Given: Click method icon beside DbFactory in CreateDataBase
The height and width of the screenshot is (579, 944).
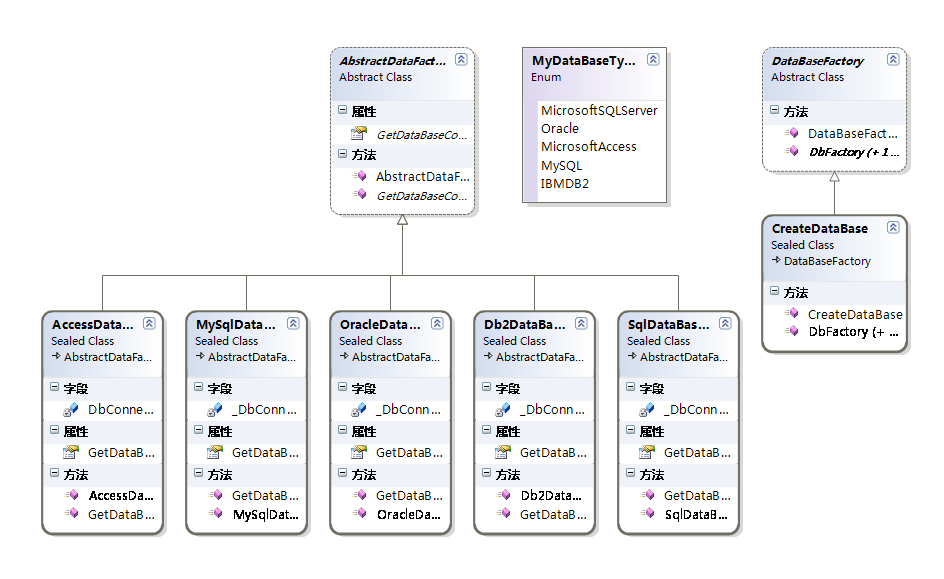Looking at the screenshot, I should [x=792, y=330].
